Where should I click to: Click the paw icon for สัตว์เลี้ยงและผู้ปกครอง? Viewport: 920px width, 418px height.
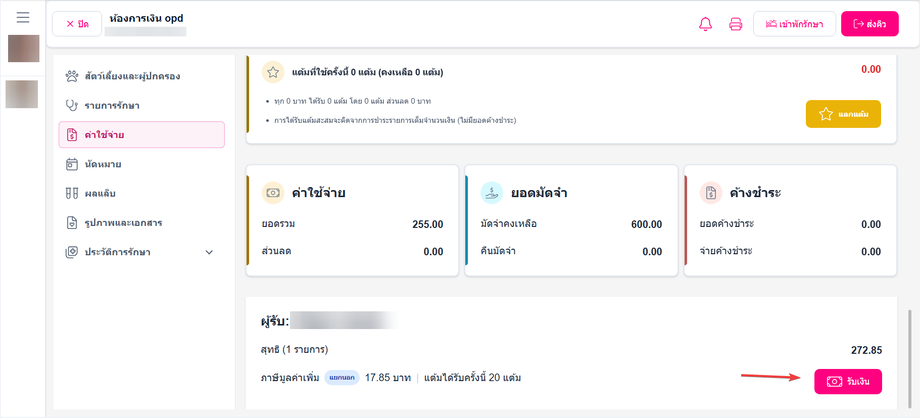pos(72,76)
